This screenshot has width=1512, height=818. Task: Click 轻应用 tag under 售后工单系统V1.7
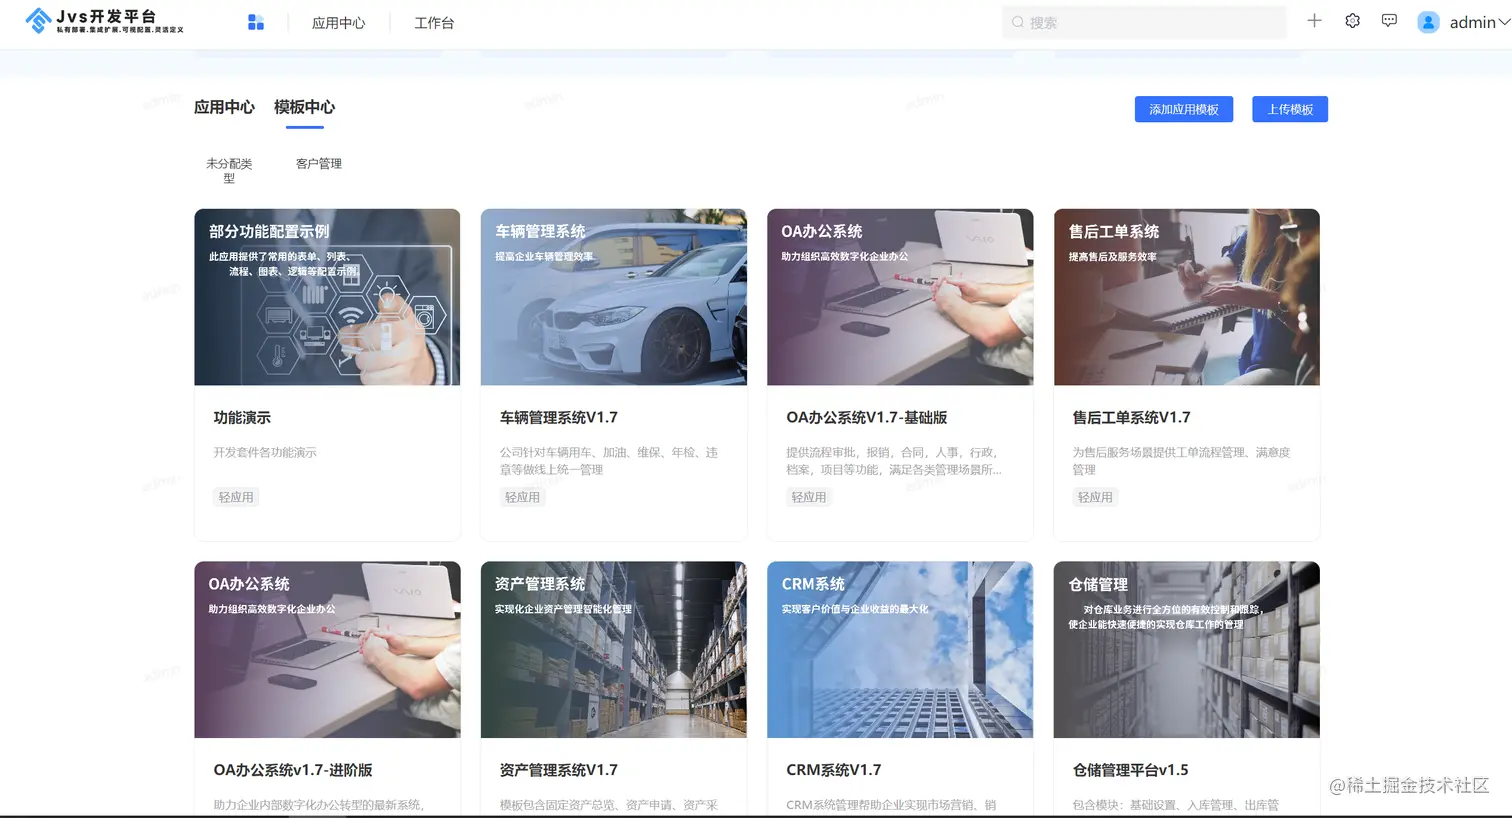(1095, 497)
